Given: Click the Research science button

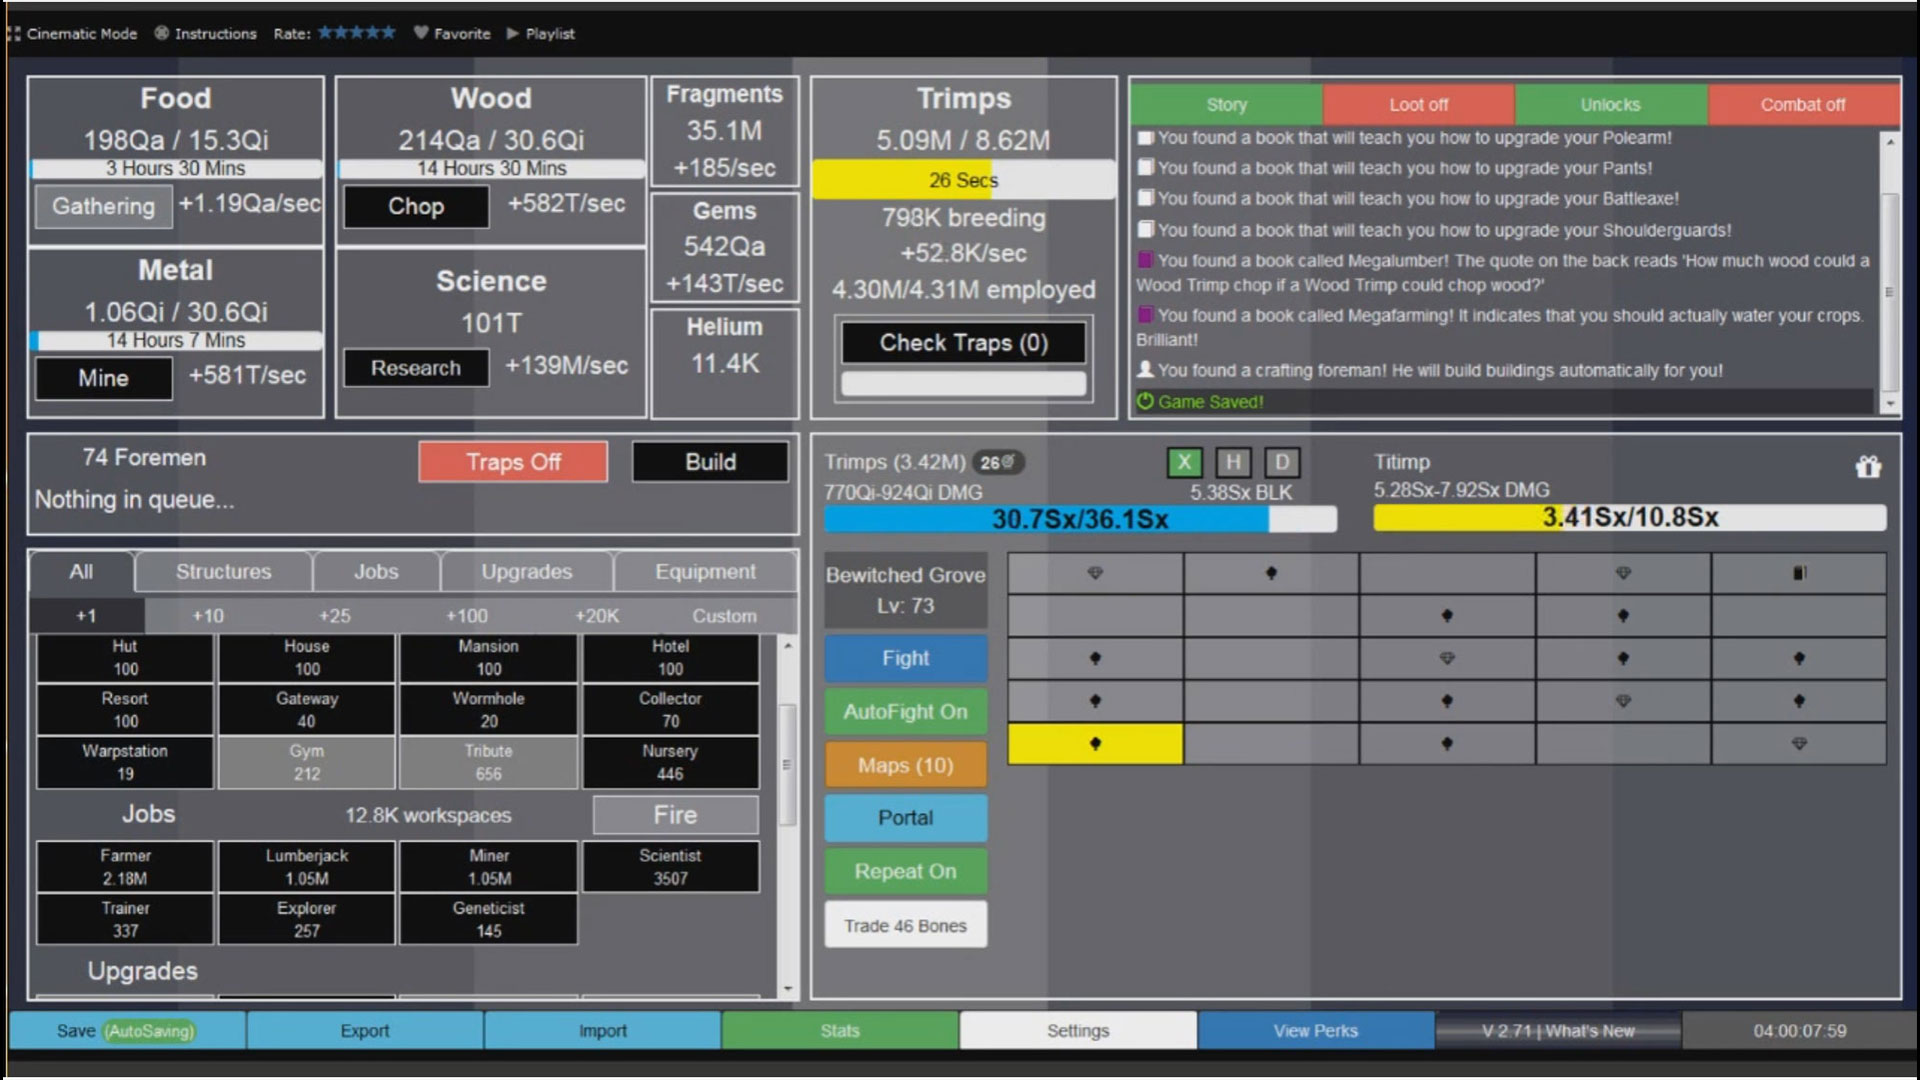Looking at the screenshot, I should tap(416, 368).
